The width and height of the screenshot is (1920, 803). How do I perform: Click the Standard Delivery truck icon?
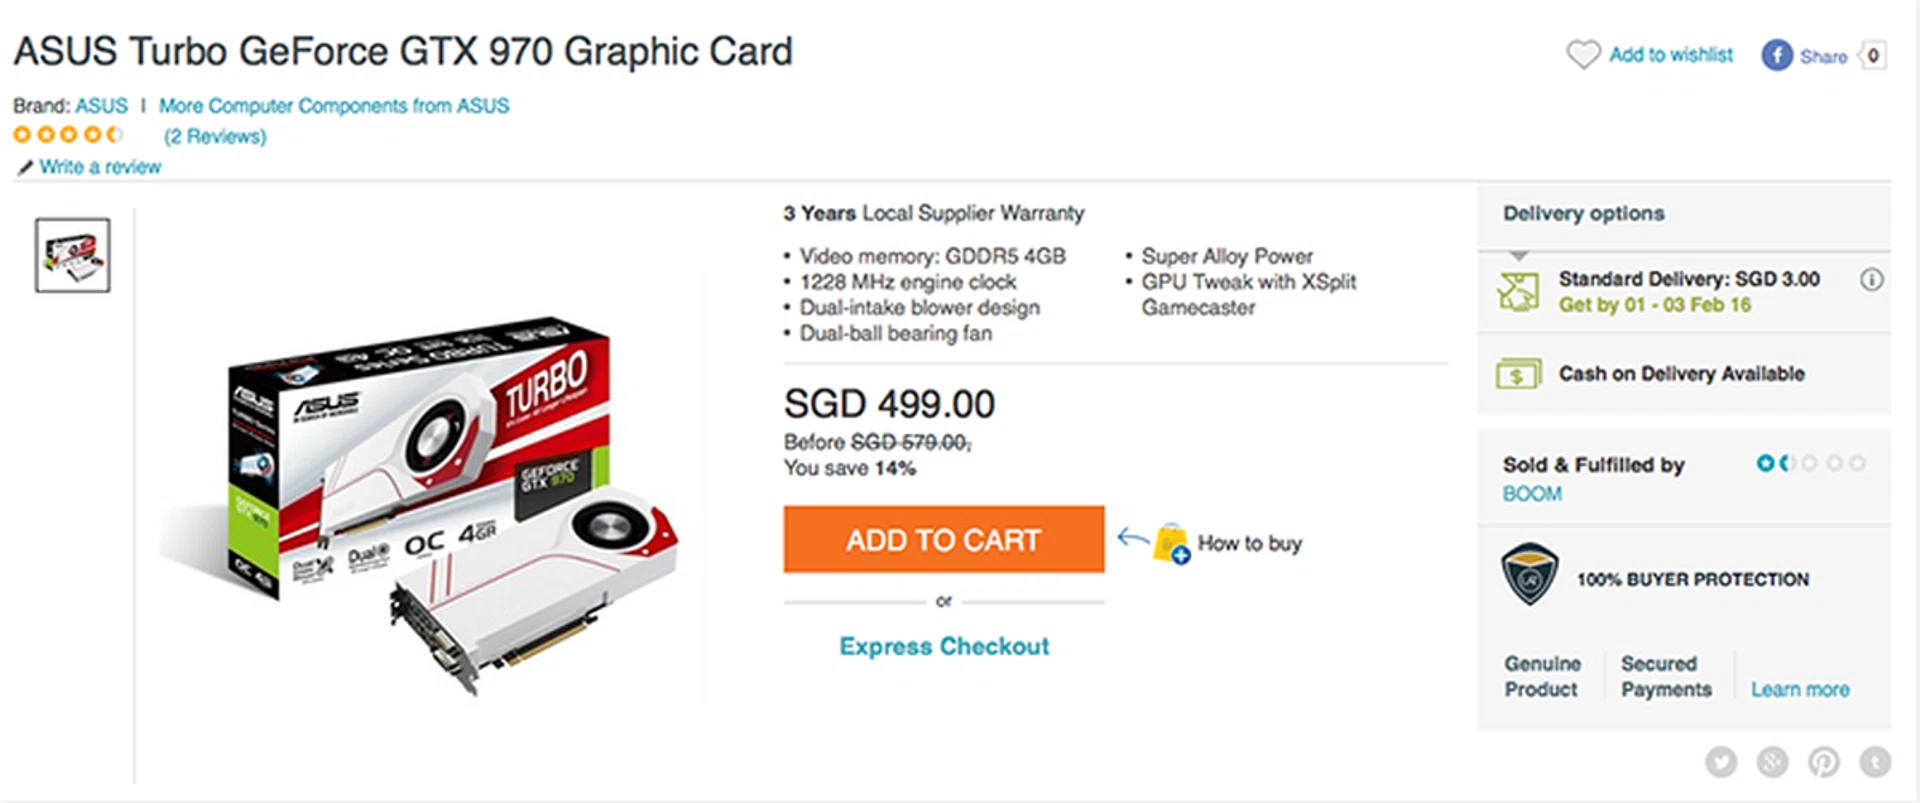pyautogui.click(x=1517, y=291)
